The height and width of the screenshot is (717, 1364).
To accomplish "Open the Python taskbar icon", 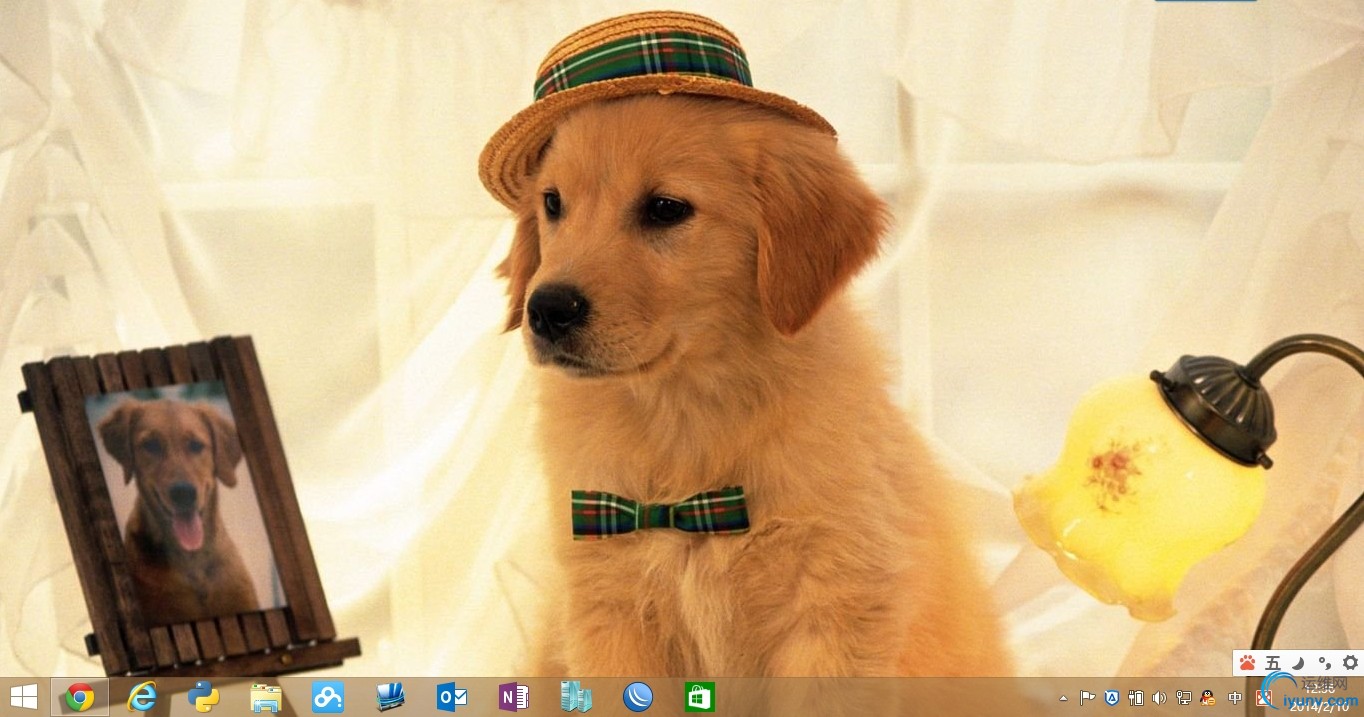I will point(204,697).
